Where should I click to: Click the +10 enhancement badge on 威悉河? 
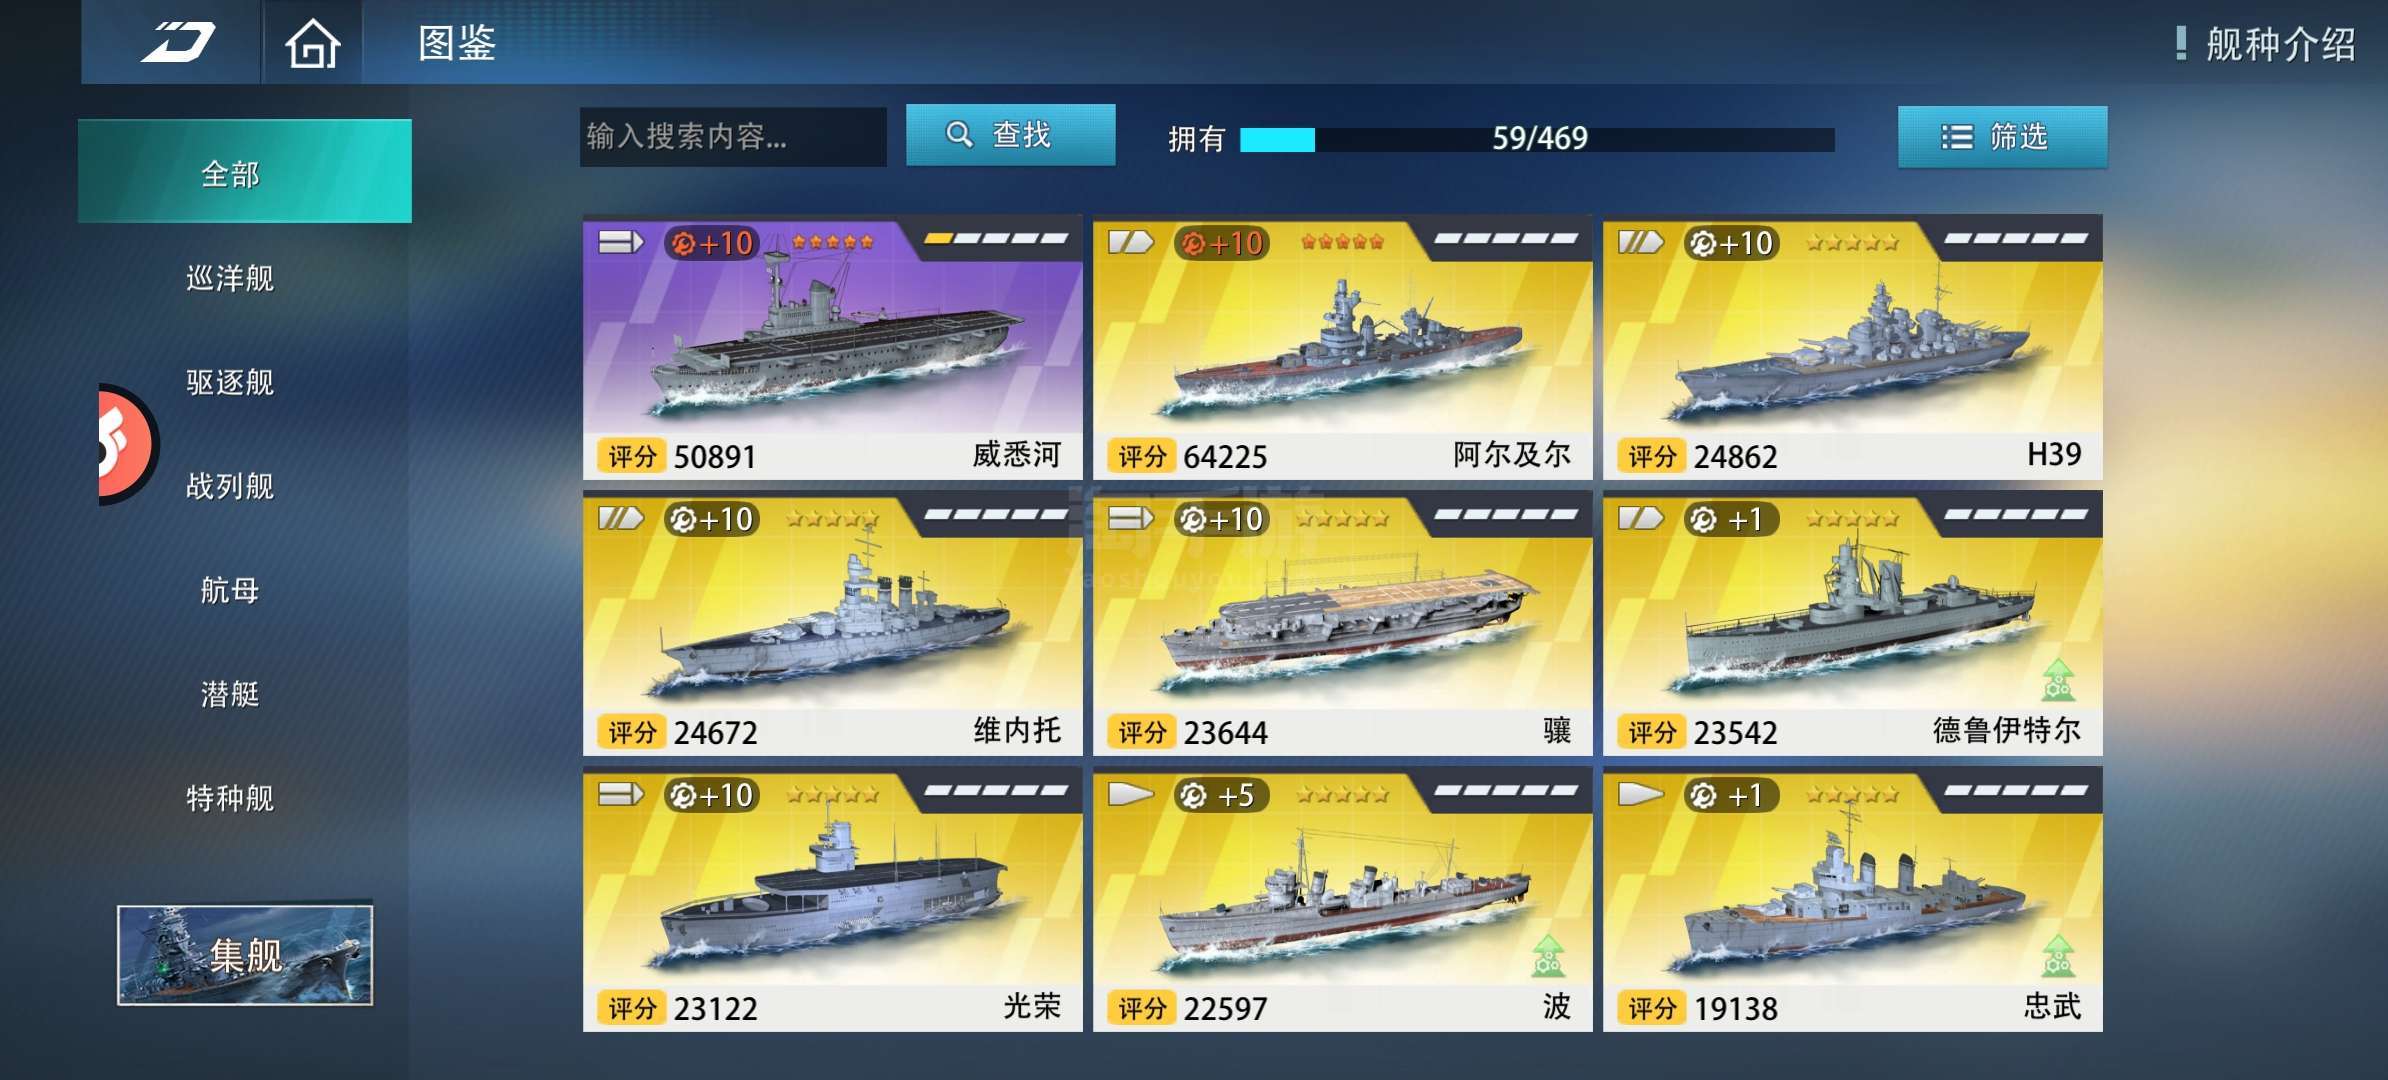pos(712,243)
